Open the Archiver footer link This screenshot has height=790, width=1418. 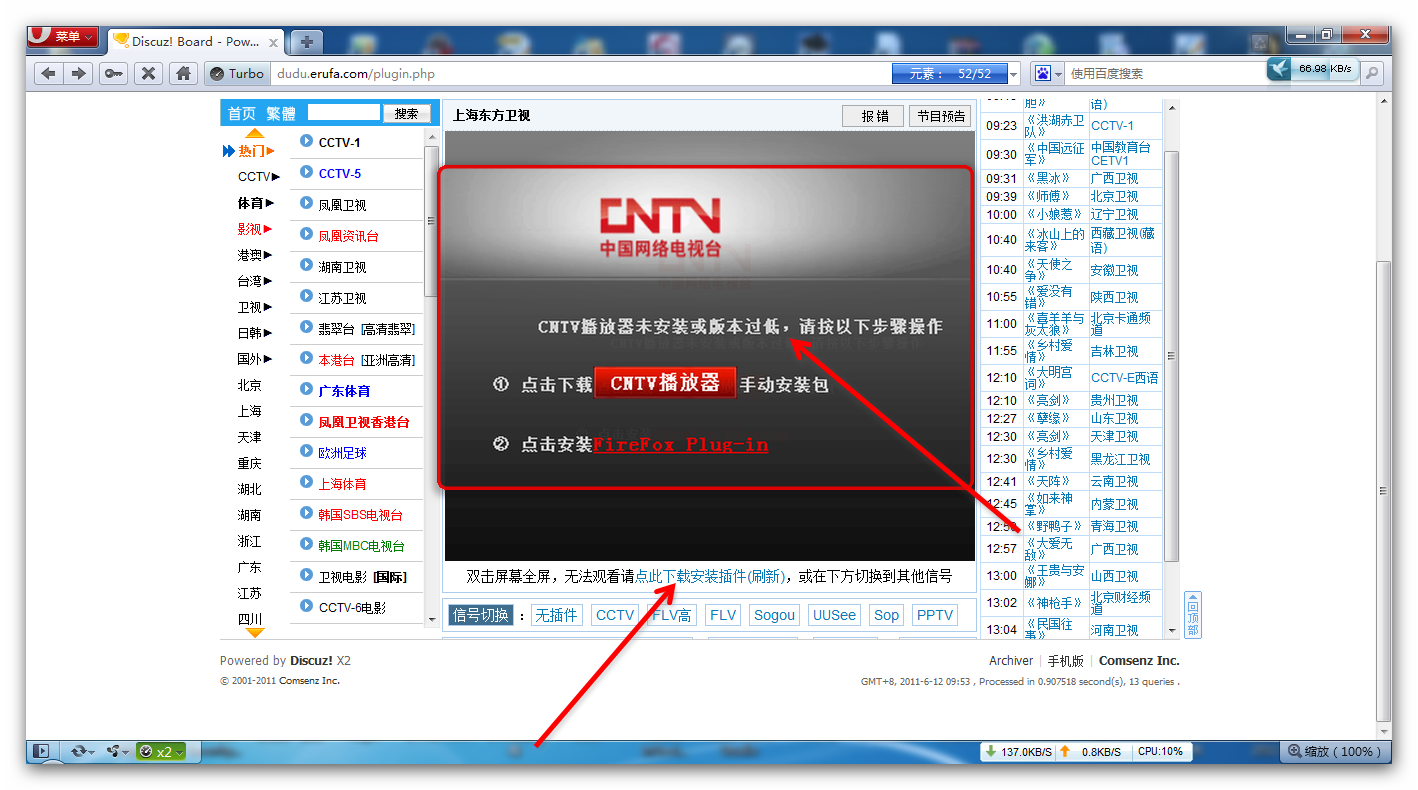tap(1011, 661)
